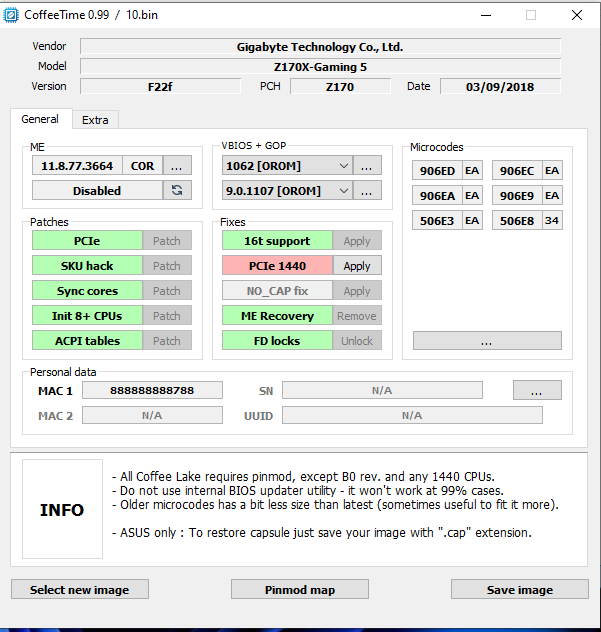Select the 506E3 microcode entry

tap(437, 220)
